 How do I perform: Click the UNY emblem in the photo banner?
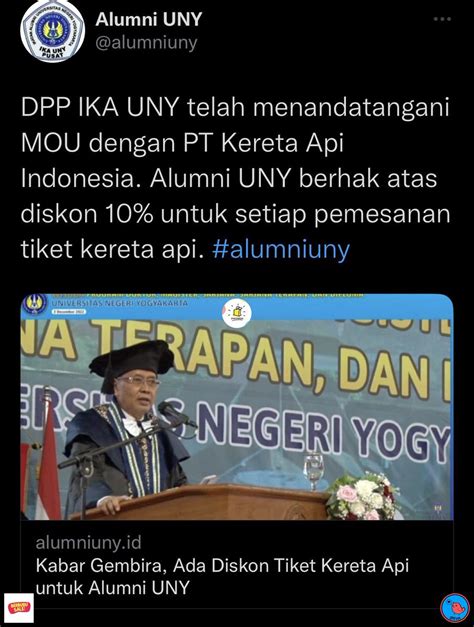(35, 304)
